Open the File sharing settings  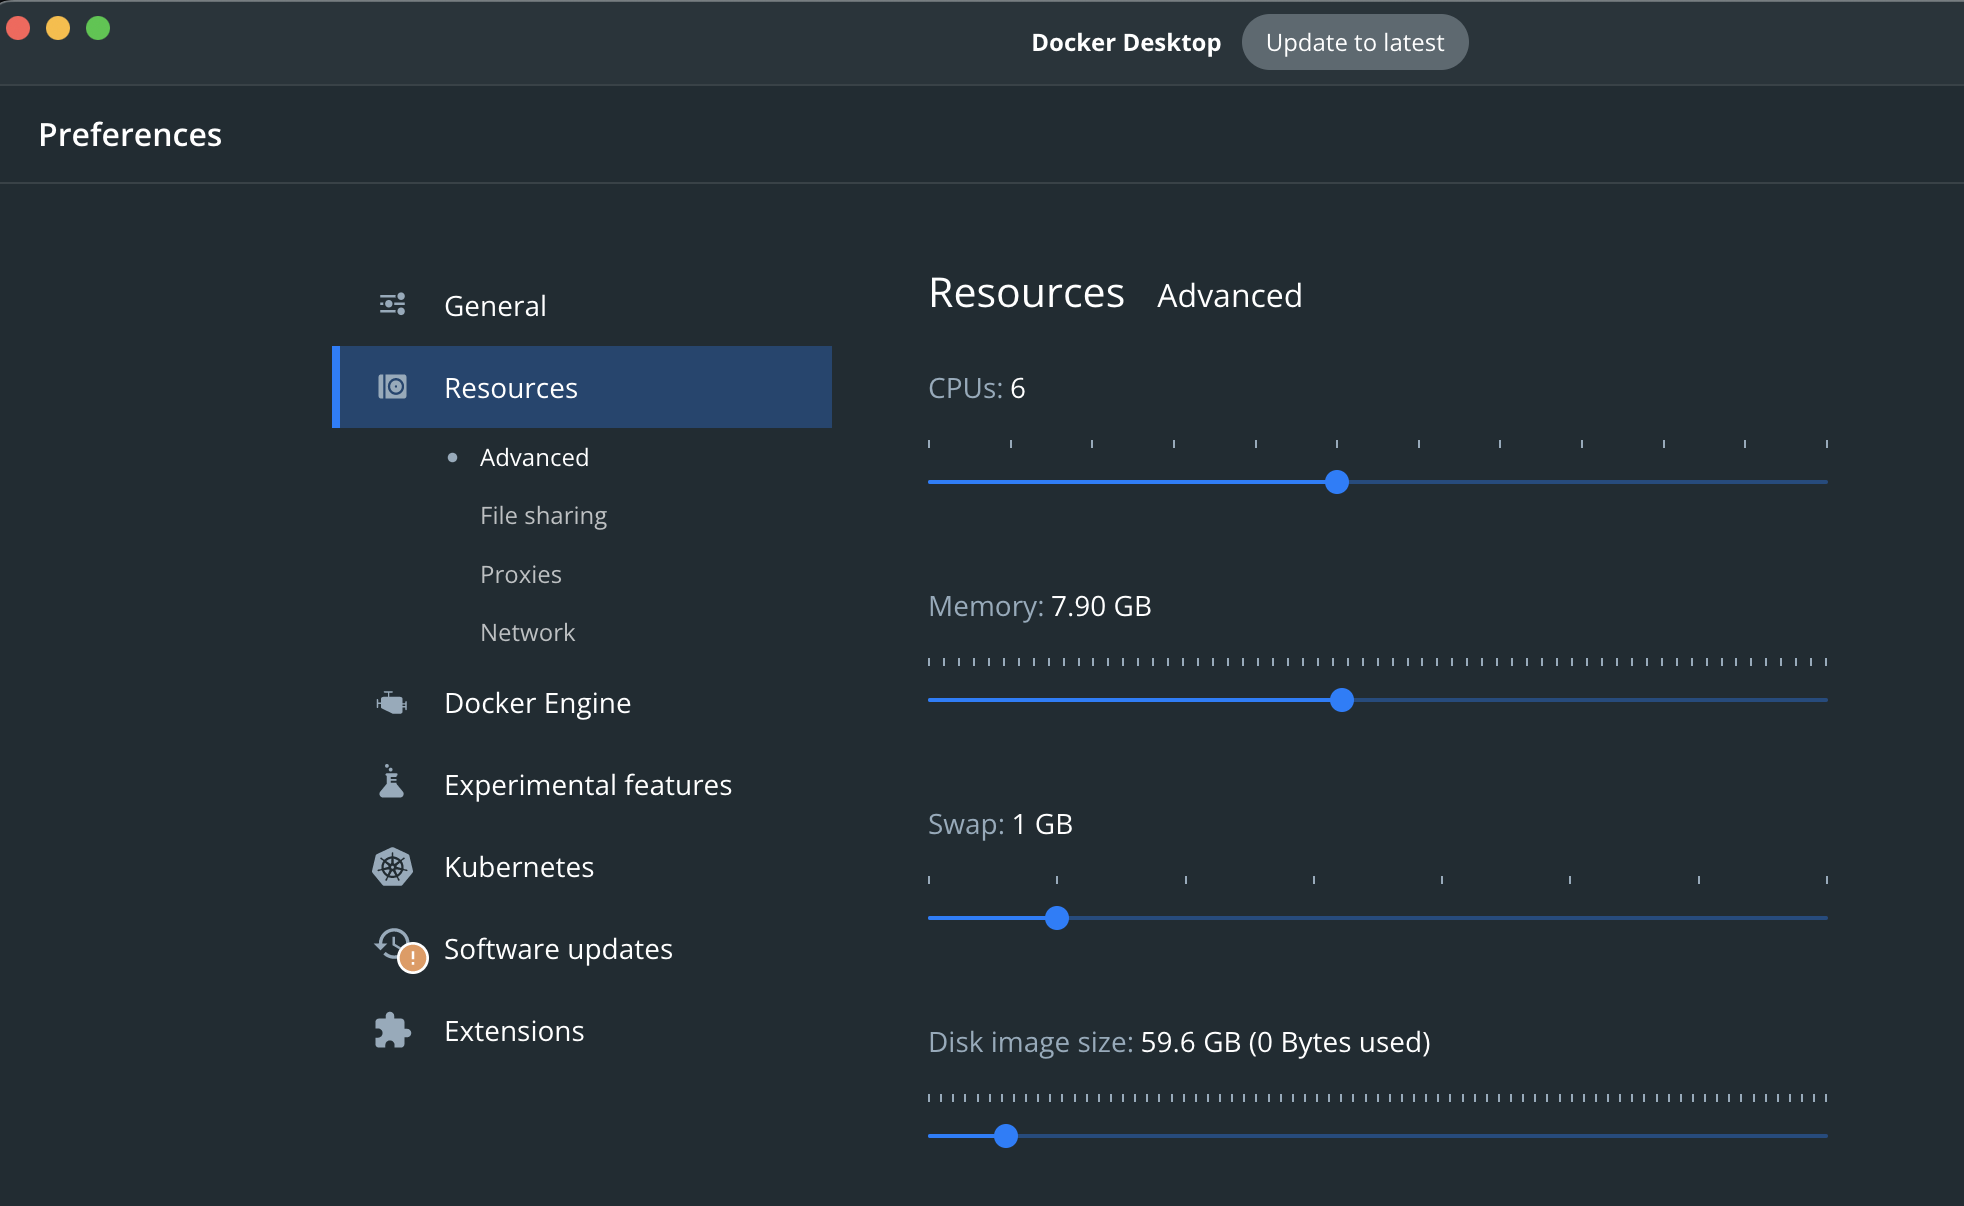click(x=543, y=515)
